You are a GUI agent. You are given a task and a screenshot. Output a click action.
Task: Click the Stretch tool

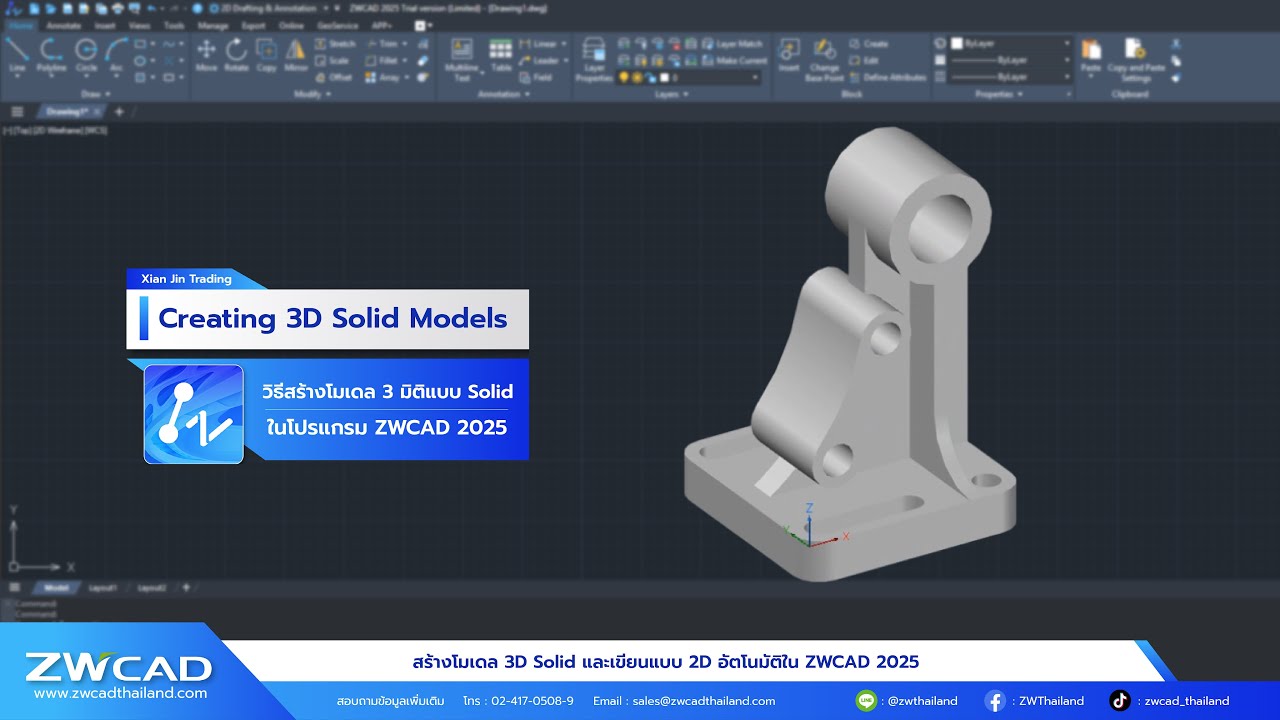click(x=335, y=44)
